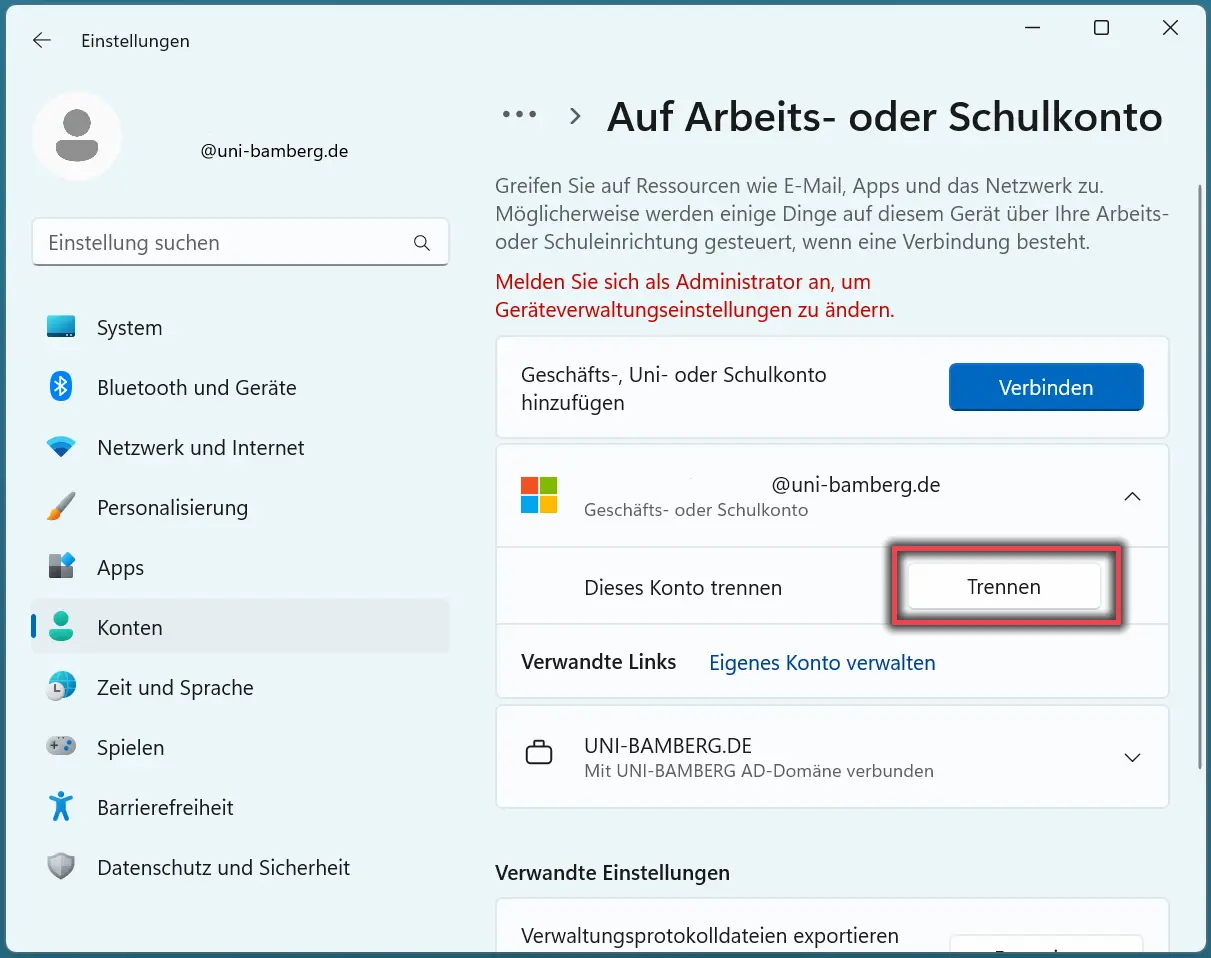Click the breadcrumb chevron arrow
The height and width of the screenshot is (958, 1211).
point(575,116)
